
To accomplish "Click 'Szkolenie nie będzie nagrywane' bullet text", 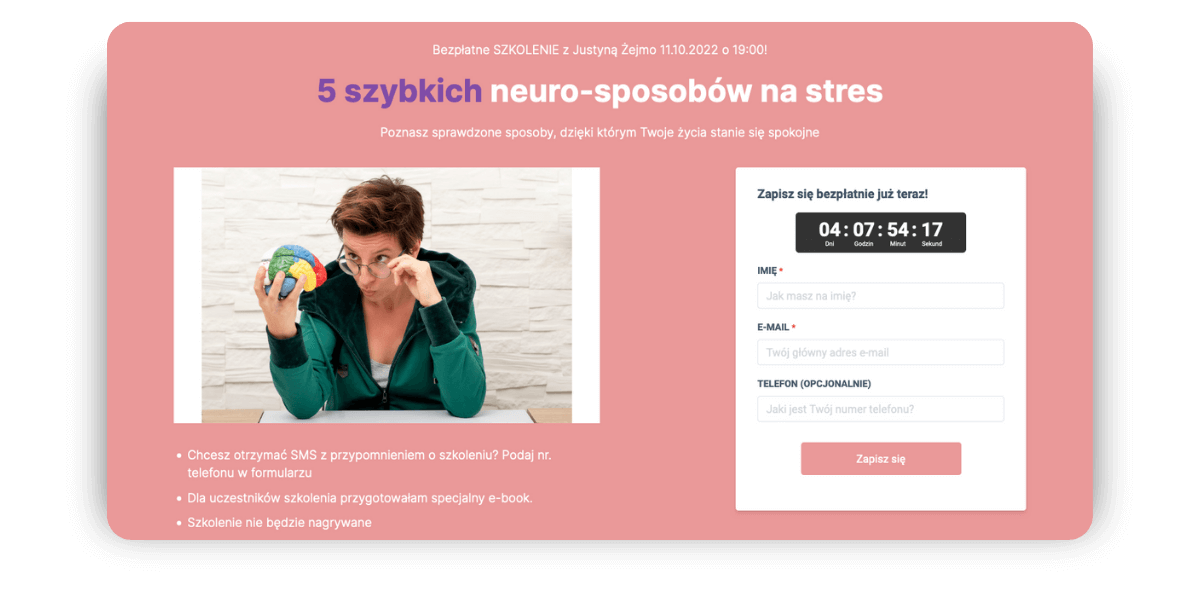I will (x=279, y=522).
